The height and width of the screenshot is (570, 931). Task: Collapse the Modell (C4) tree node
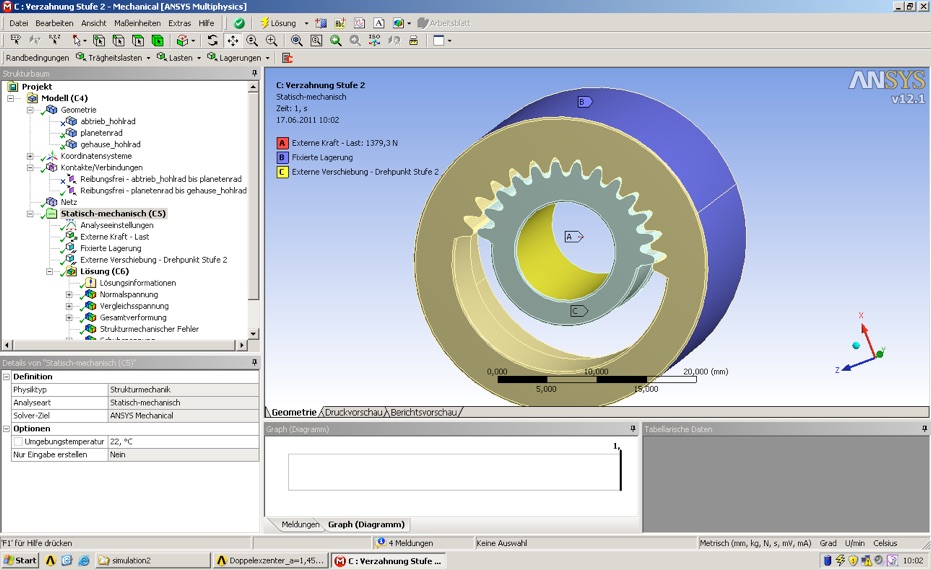click(11, 98)
